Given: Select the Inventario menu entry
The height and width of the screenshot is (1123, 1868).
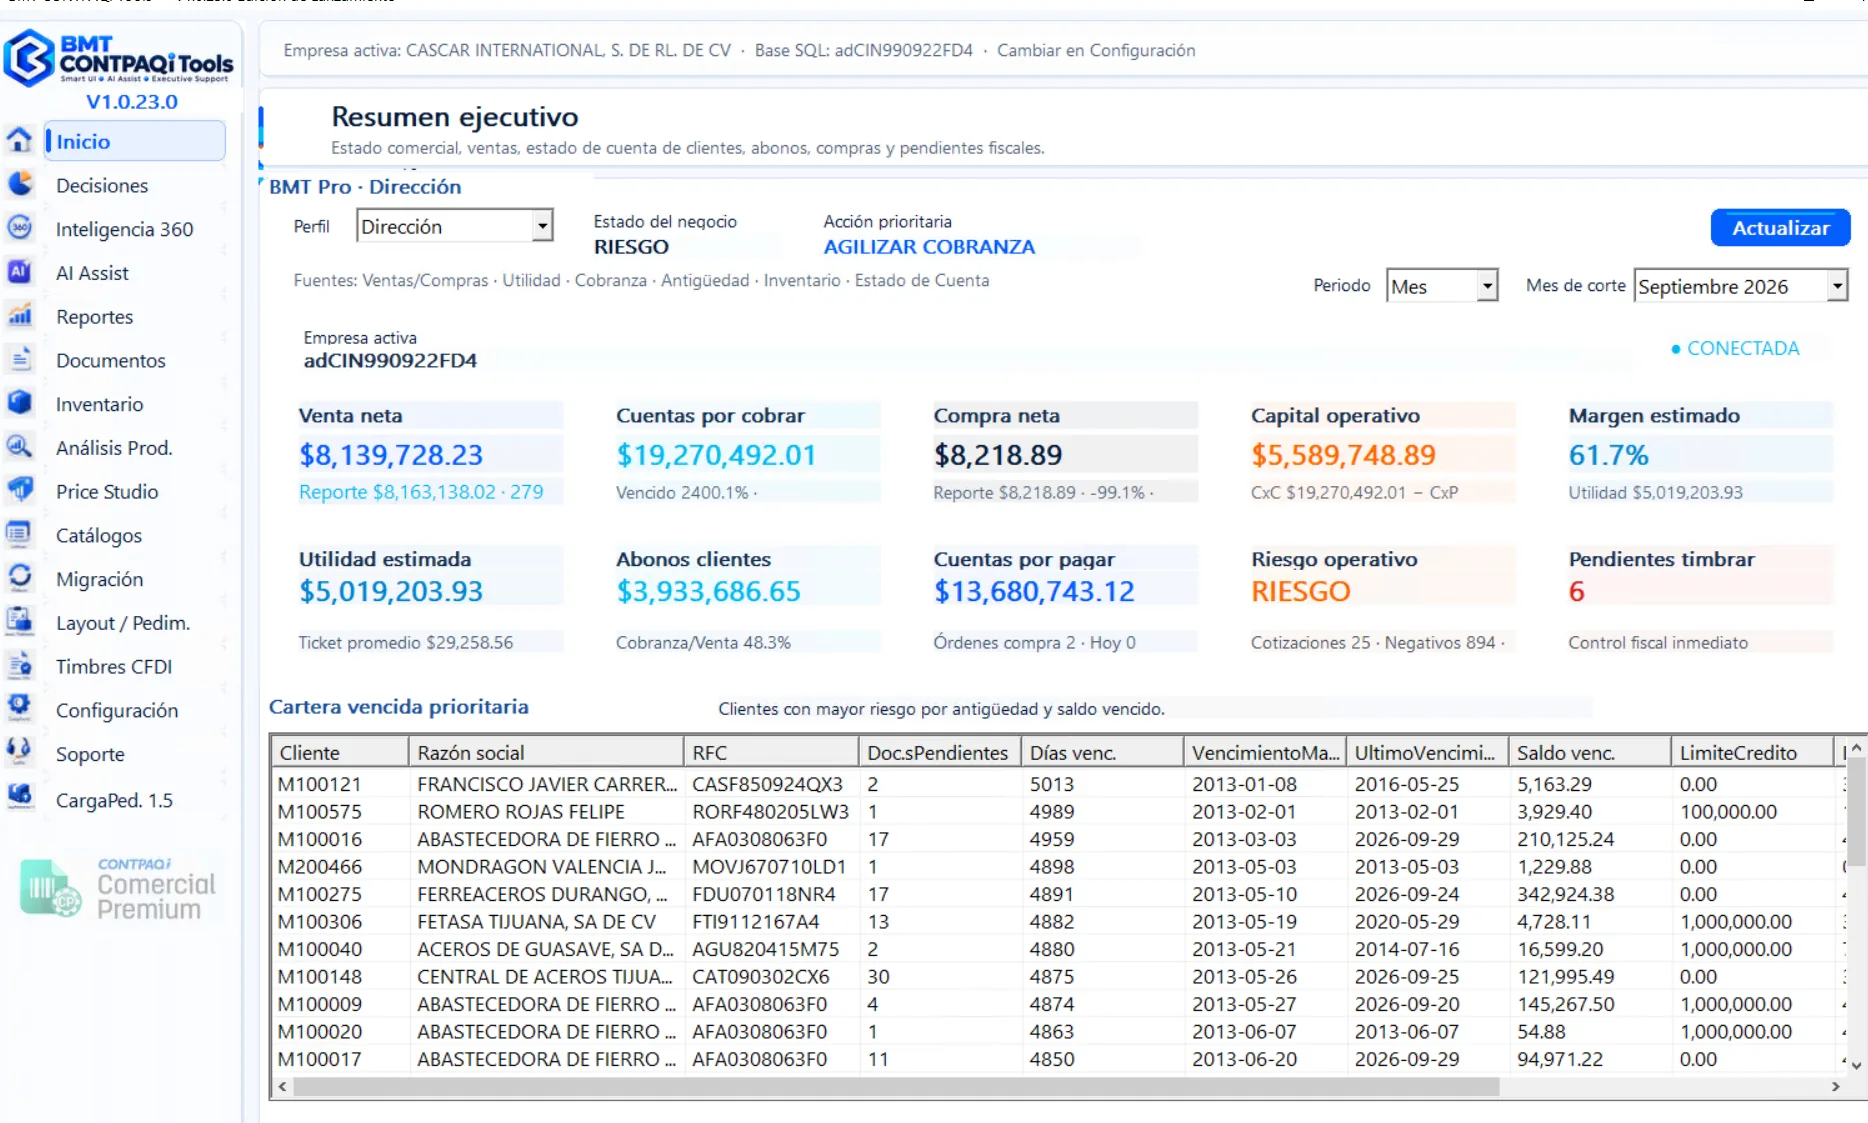Looking at the screenshot, I should (x=100, y=404).
